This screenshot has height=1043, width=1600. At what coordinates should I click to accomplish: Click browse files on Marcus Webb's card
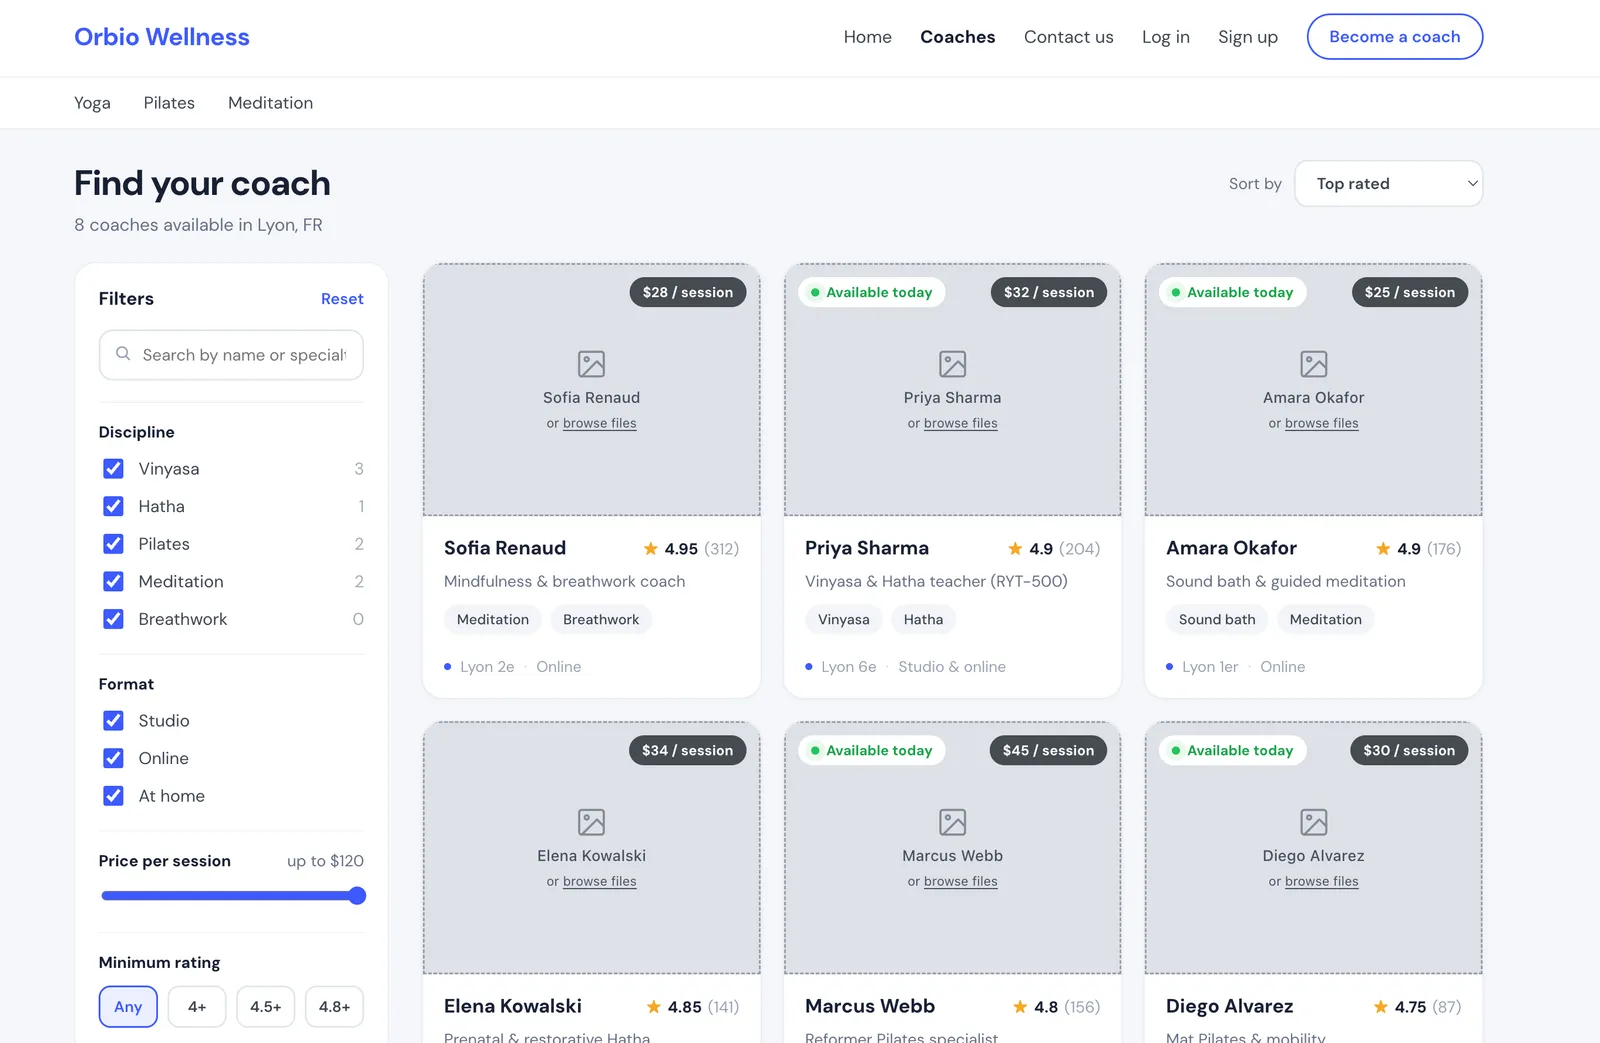[960, 882]
